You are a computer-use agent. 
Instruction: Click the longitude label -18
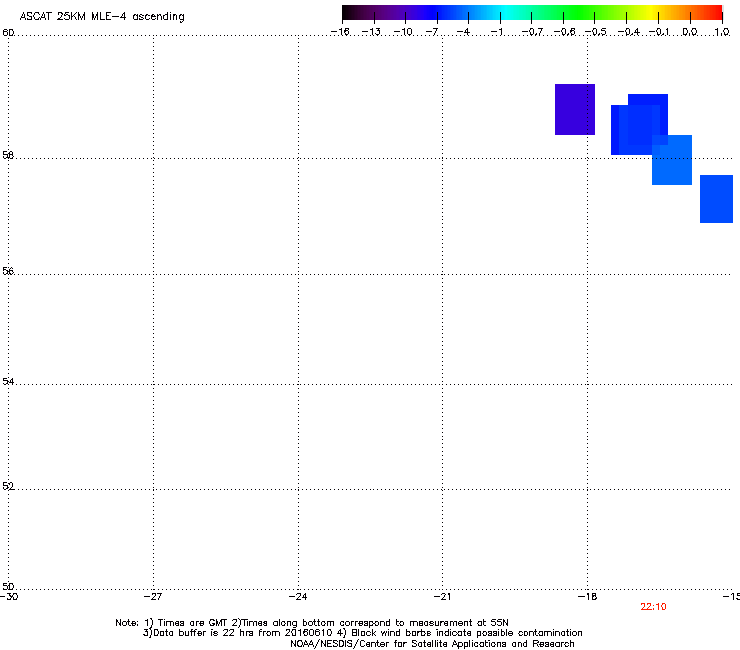click(x=588, y=597)
